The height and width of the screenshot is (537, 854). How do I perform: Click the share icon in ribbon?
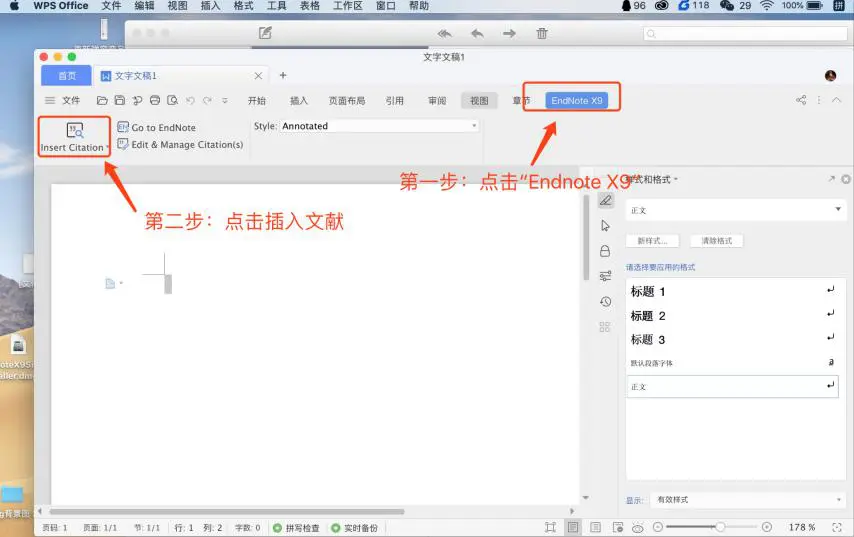801,100
